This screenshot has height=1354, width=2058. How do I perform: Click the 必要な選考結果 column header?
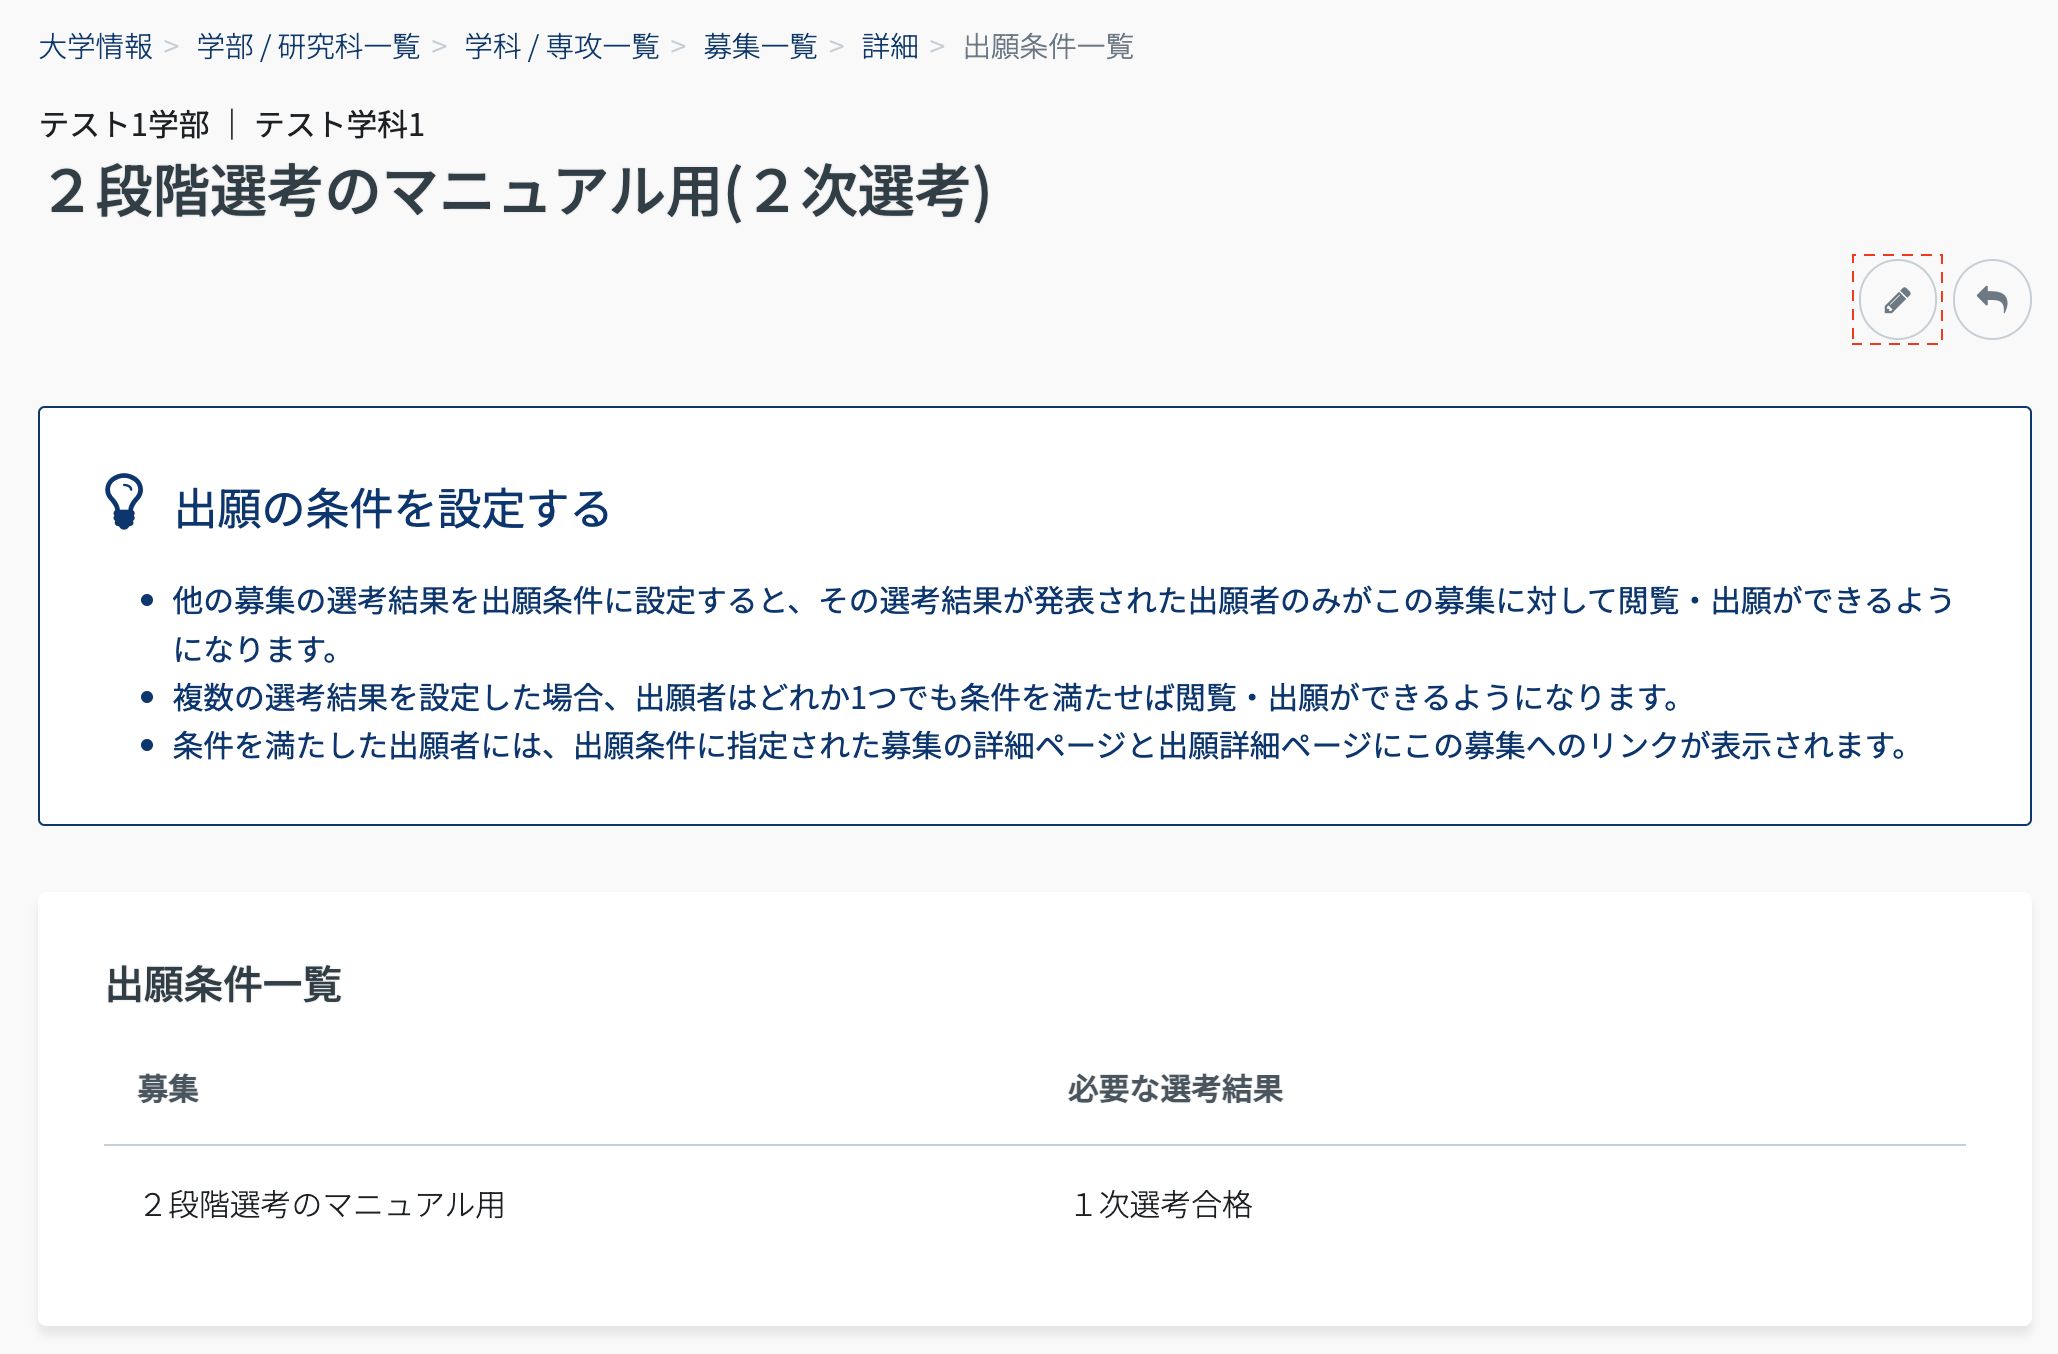point(1175,1088)
